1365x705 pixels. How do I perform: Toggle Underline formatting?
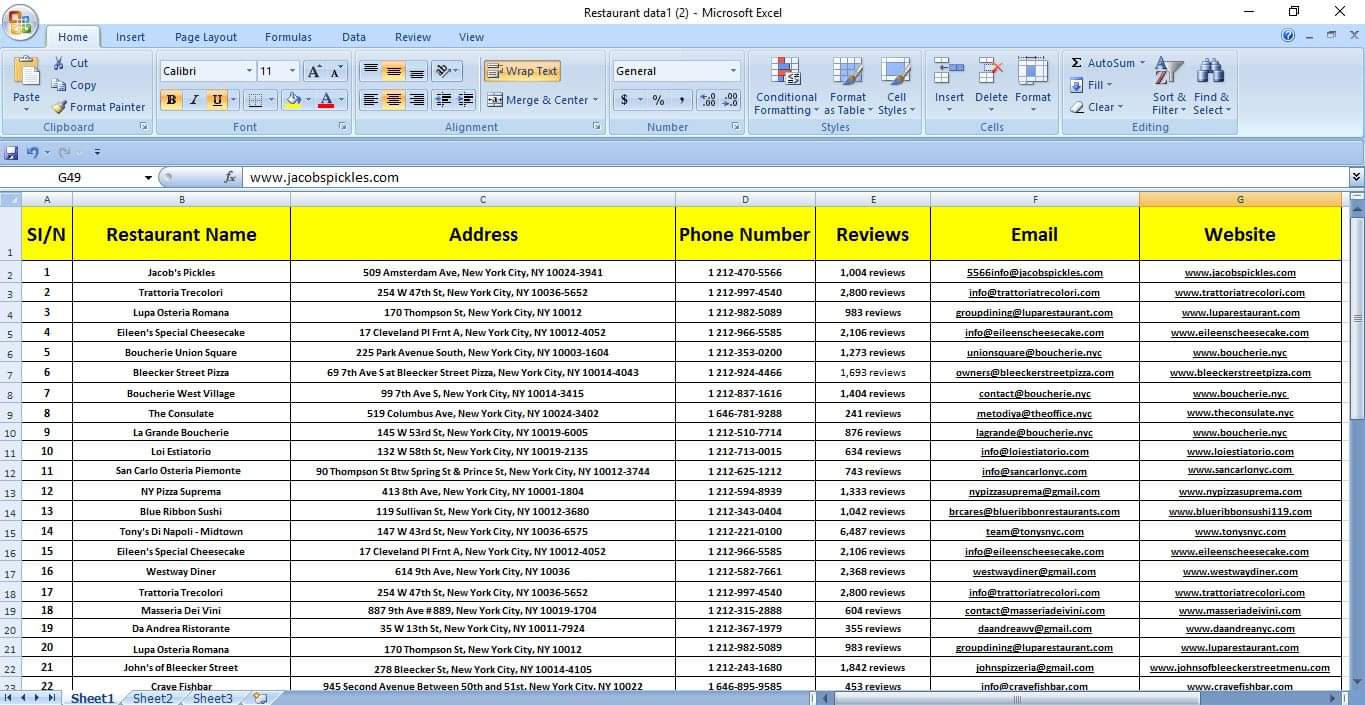[x=217, y=100]
